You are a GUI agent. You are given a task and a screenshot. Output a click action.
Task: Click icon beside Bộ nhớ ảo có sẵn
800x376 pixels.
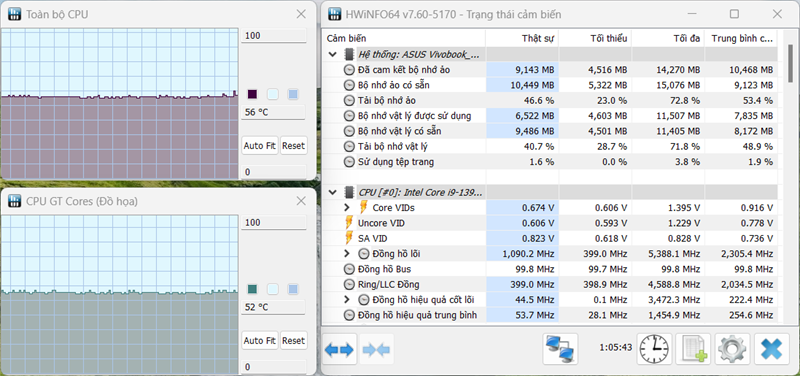point(349,85)
